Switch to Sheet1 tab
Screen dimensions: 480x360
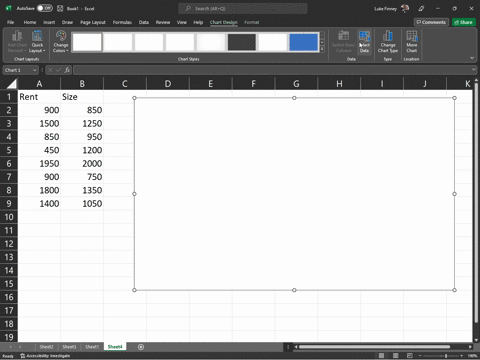(x=92, y=347)
